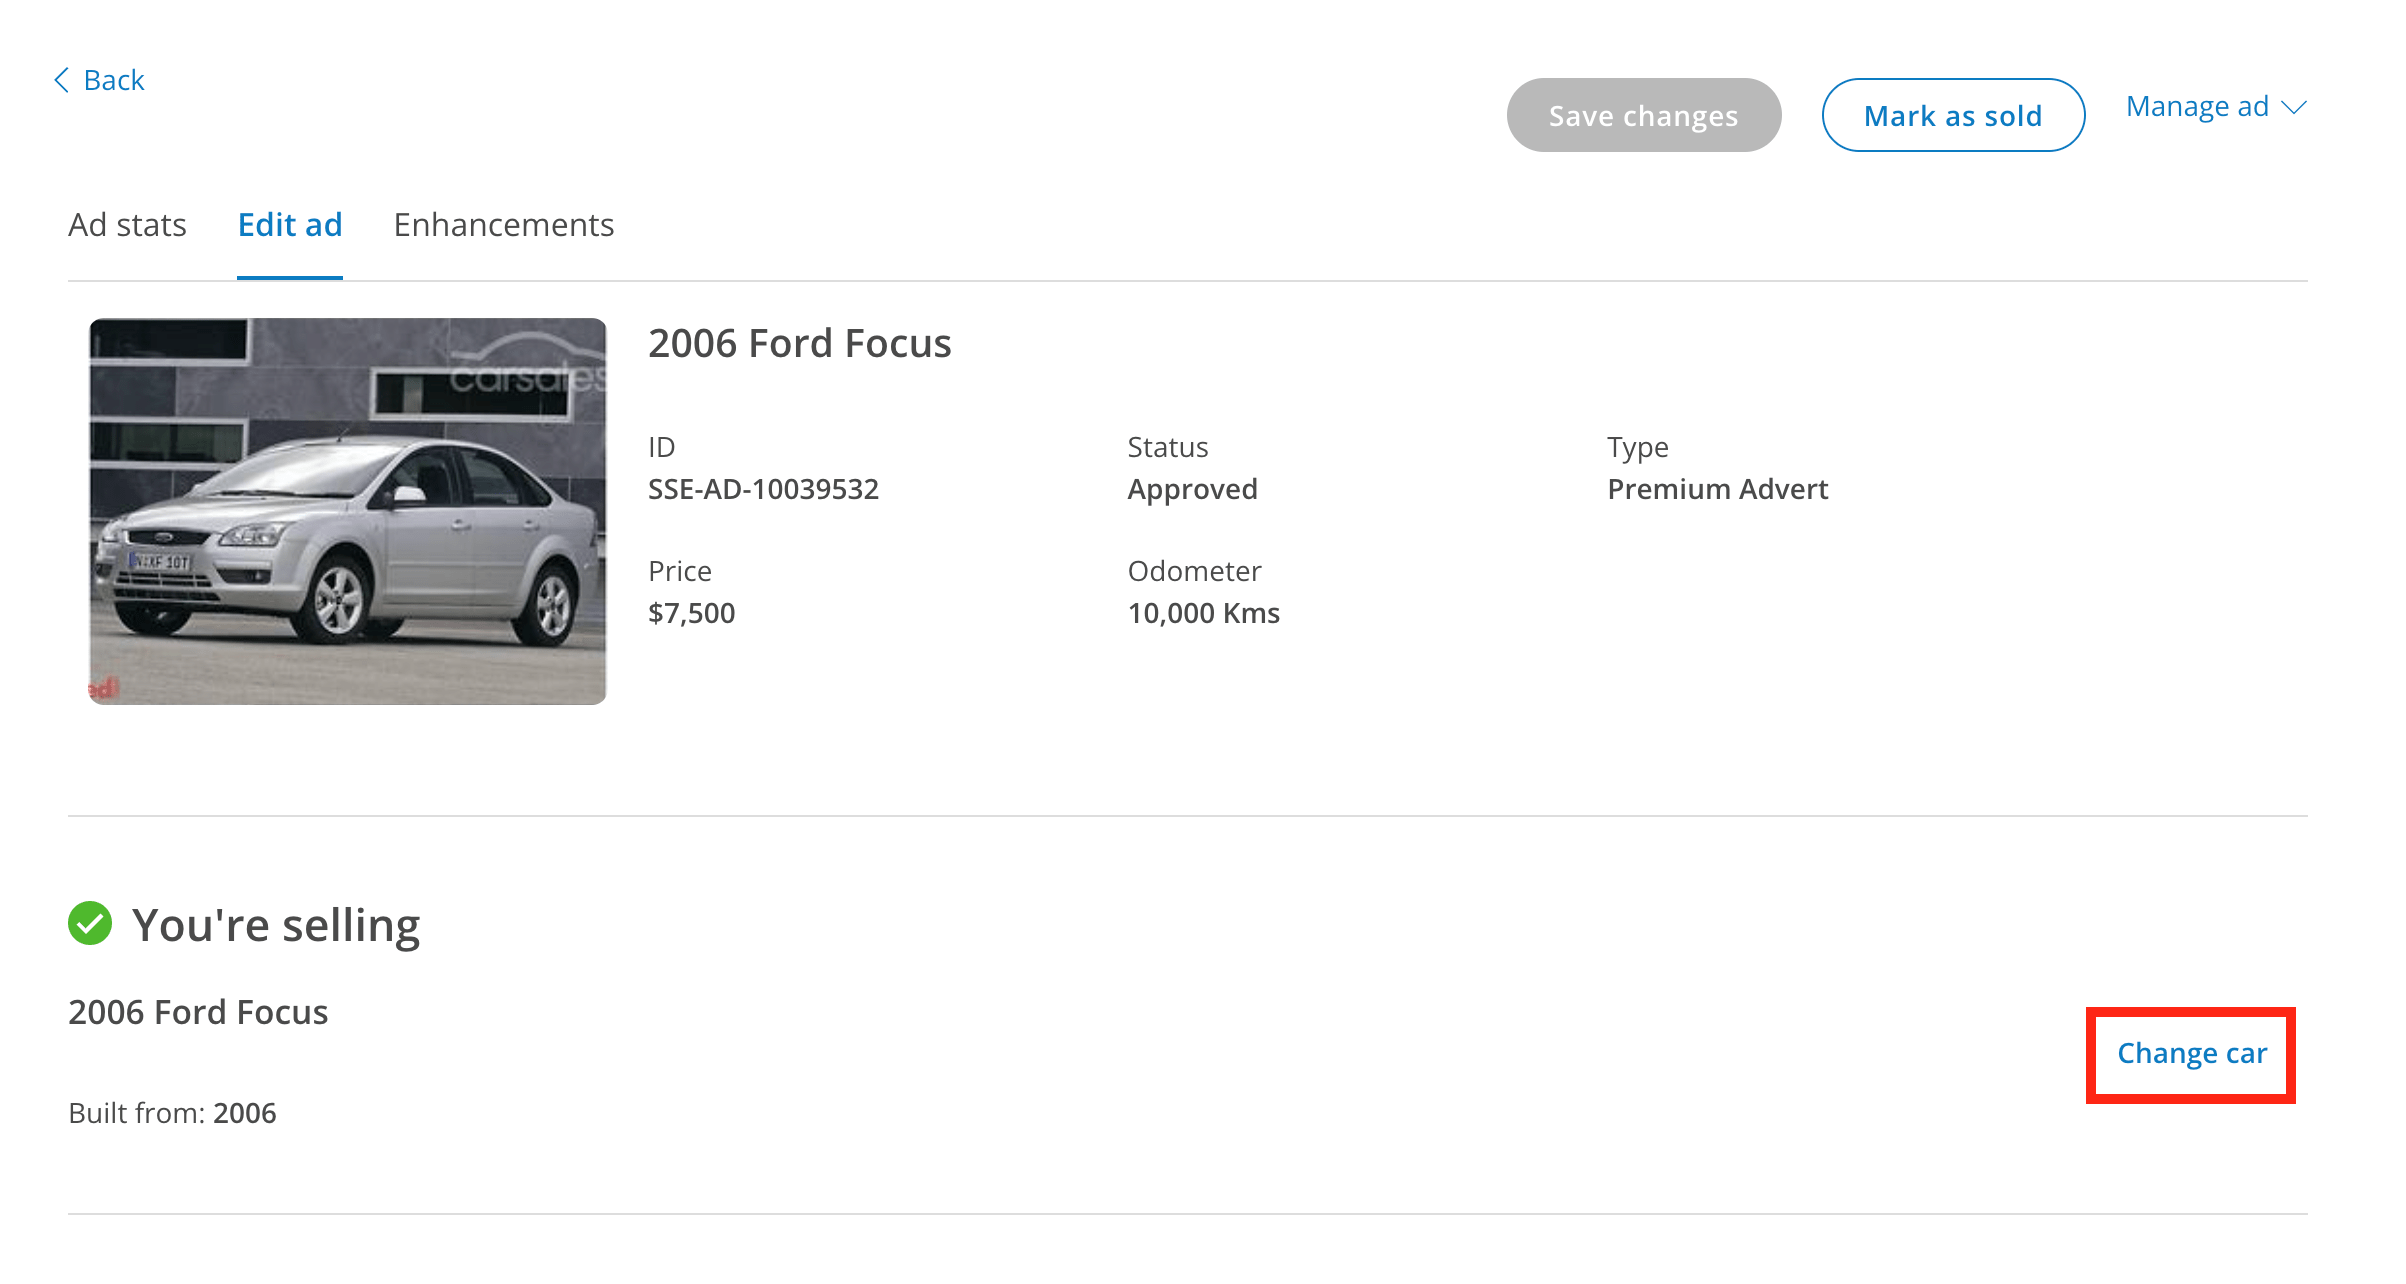Screen dimensions: 2406x1284
Task: Click the 10,000 Kms odometer value
Action: pyautogui.click(x=1202, y=613)
